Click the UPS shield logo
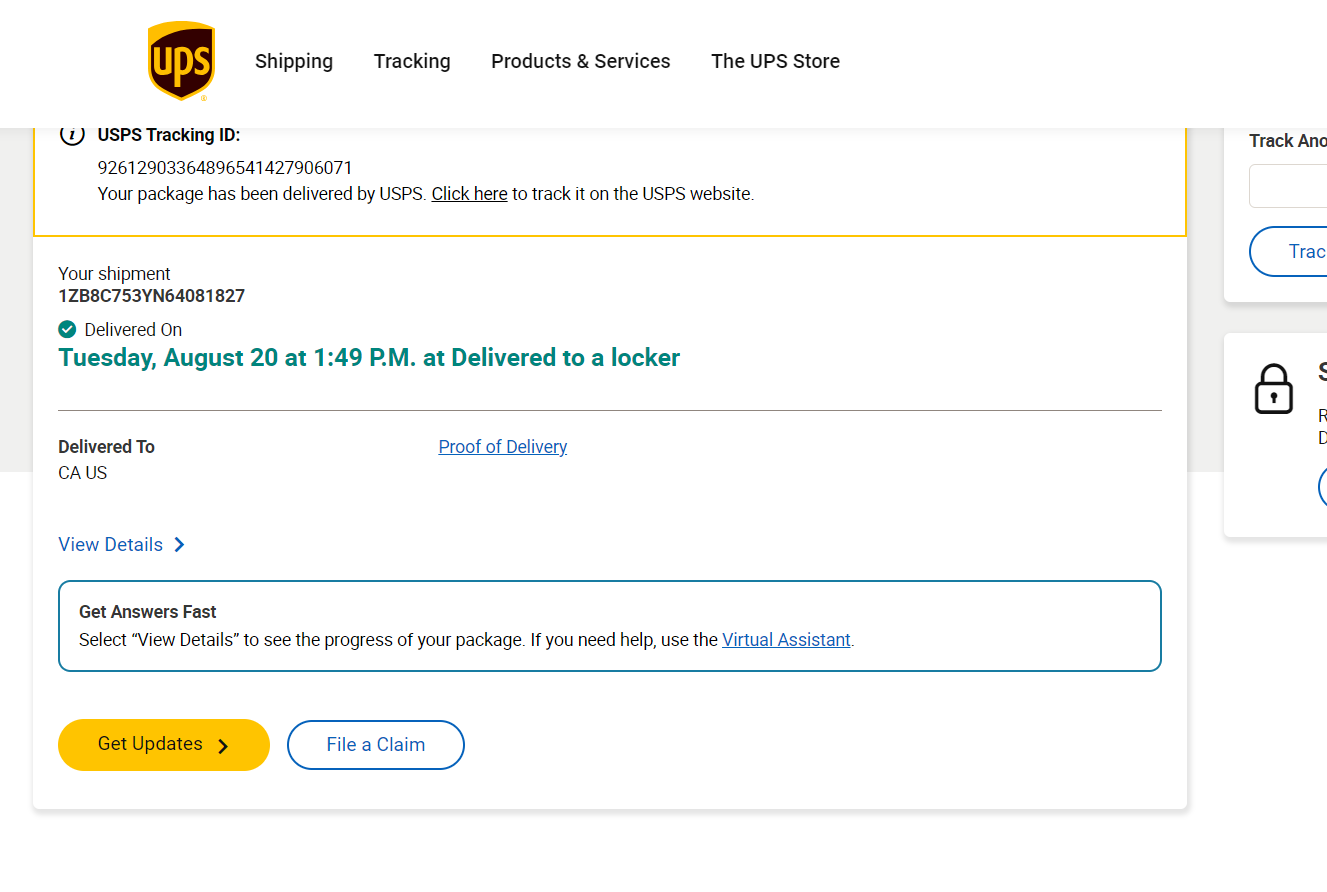The image size is (1327, 892). tap(181, 61)
